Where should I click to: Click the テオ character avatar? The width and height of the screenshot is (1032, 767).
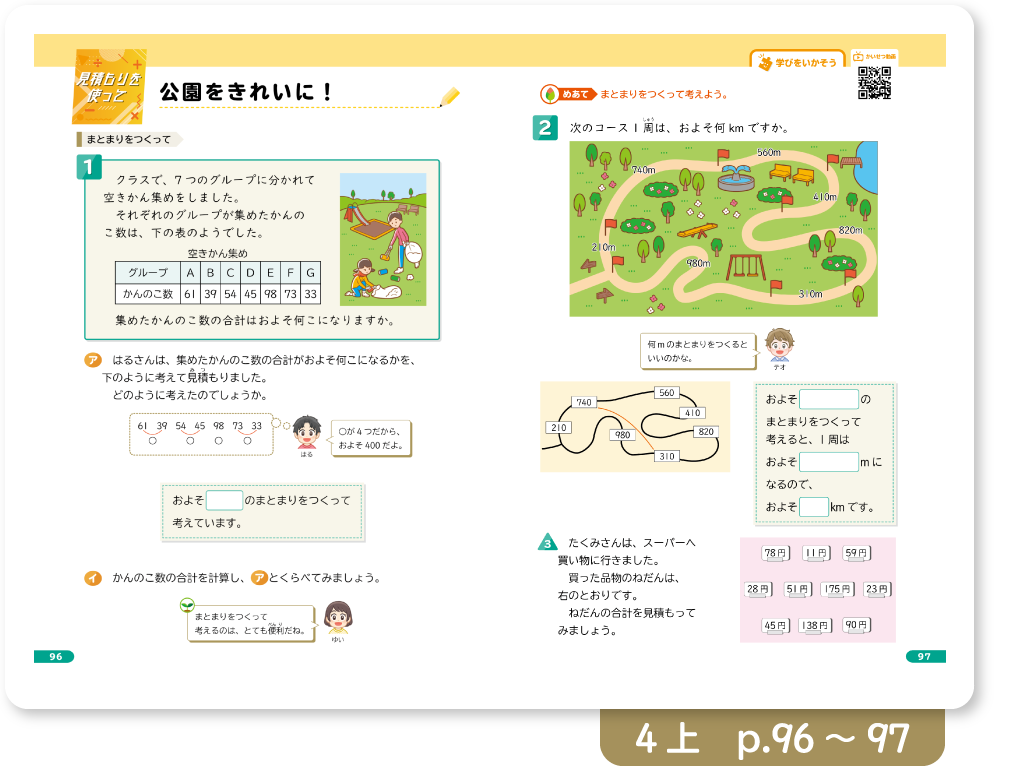coord(778,344)
